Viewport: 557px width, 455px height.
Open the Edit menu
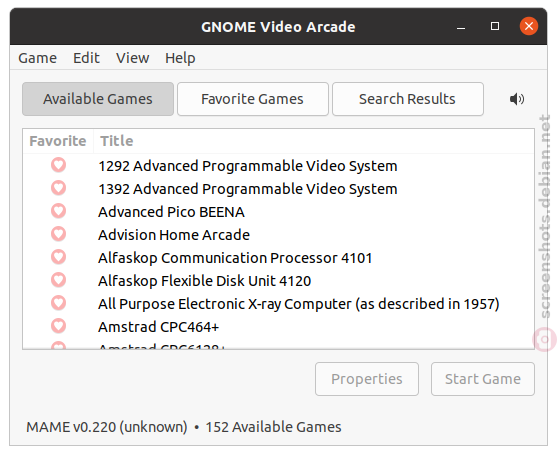pos(86,58)
